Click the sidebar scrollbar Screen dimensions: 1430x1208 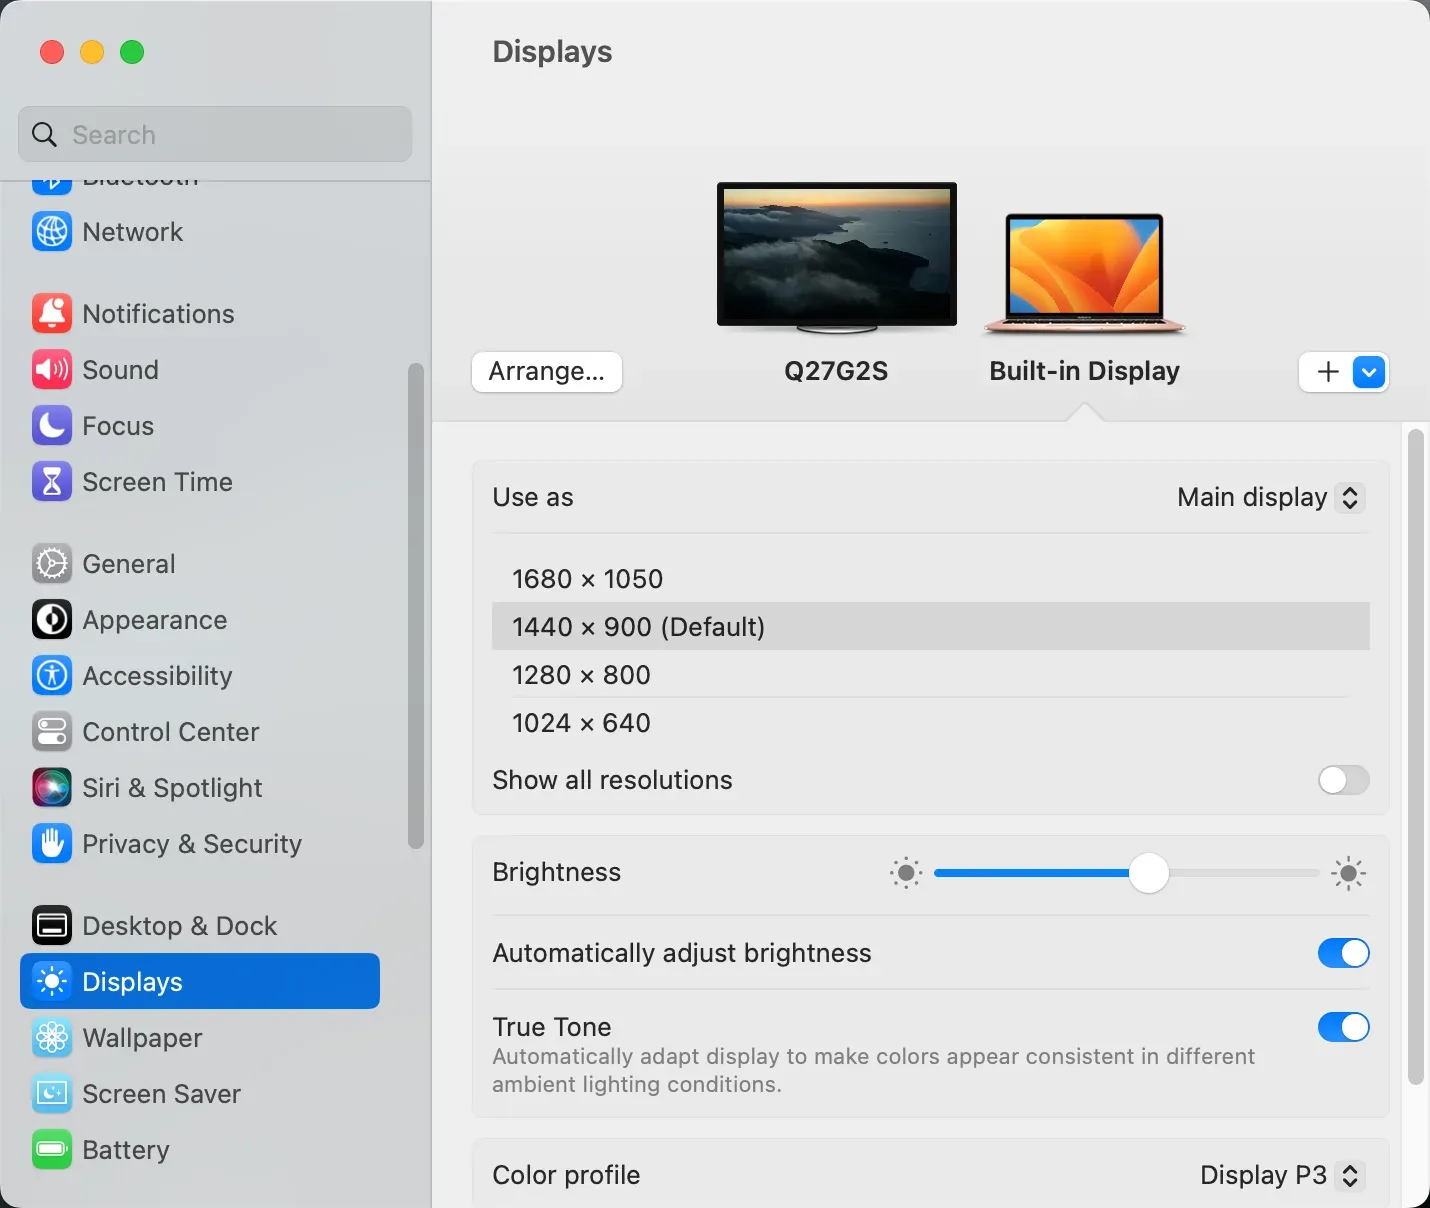pyautogui.click(x=416, y=606)
